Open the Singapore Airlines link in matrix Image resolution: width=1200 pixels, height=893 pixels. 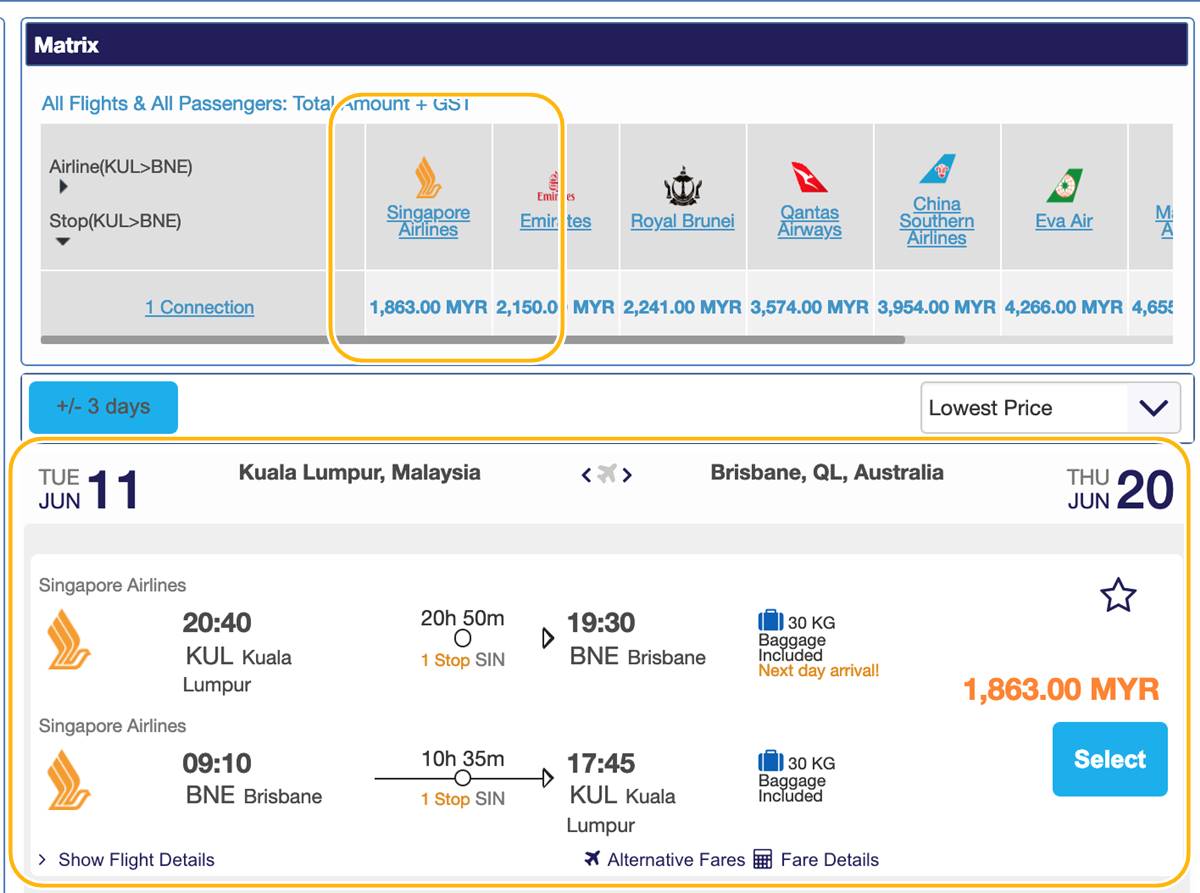click(428, 221)
